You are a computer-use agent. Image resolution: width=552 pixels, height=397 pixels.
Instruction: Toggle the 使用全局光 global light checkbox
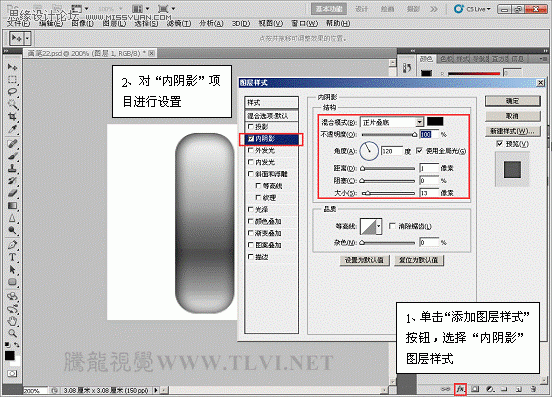click(x=419, y=151)
